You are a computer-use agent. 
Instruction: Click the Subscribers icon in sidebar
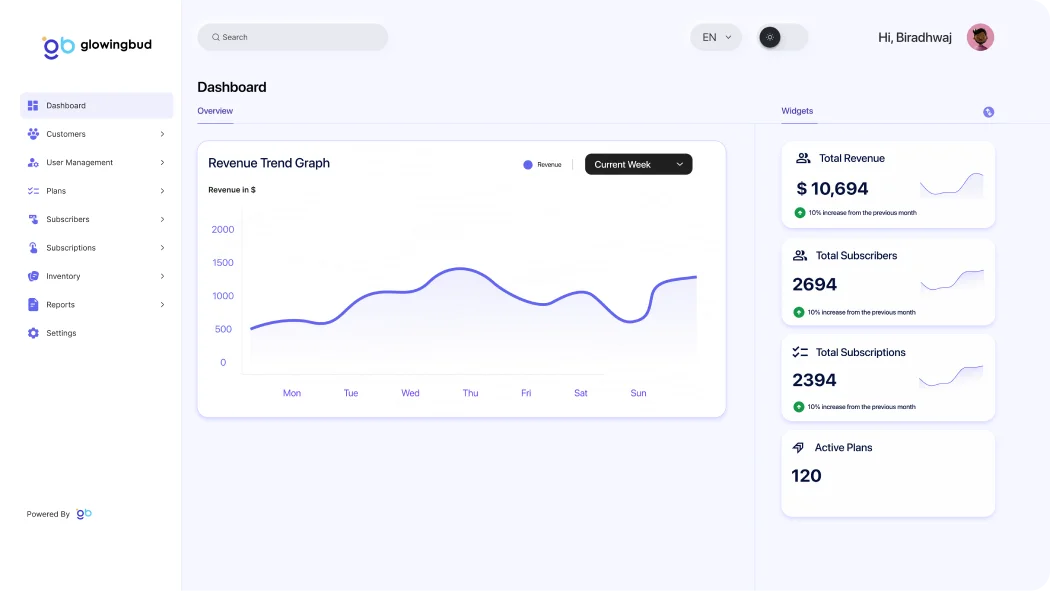coord(33,219)
